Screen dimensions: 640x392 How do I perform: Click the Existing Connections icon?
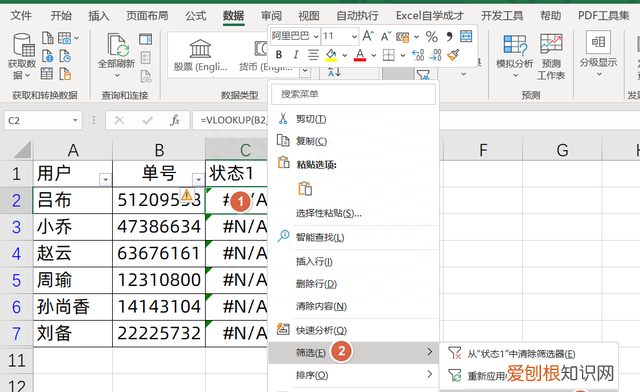(65, 74)
